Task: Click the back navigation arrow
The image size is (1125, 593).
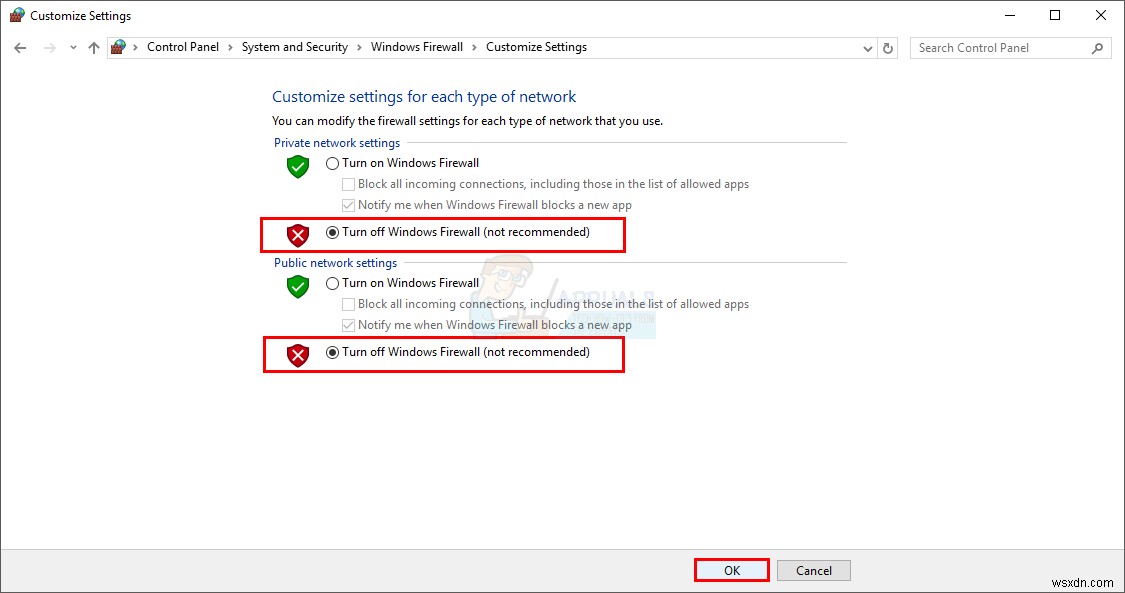Action: tap(20, 47)
